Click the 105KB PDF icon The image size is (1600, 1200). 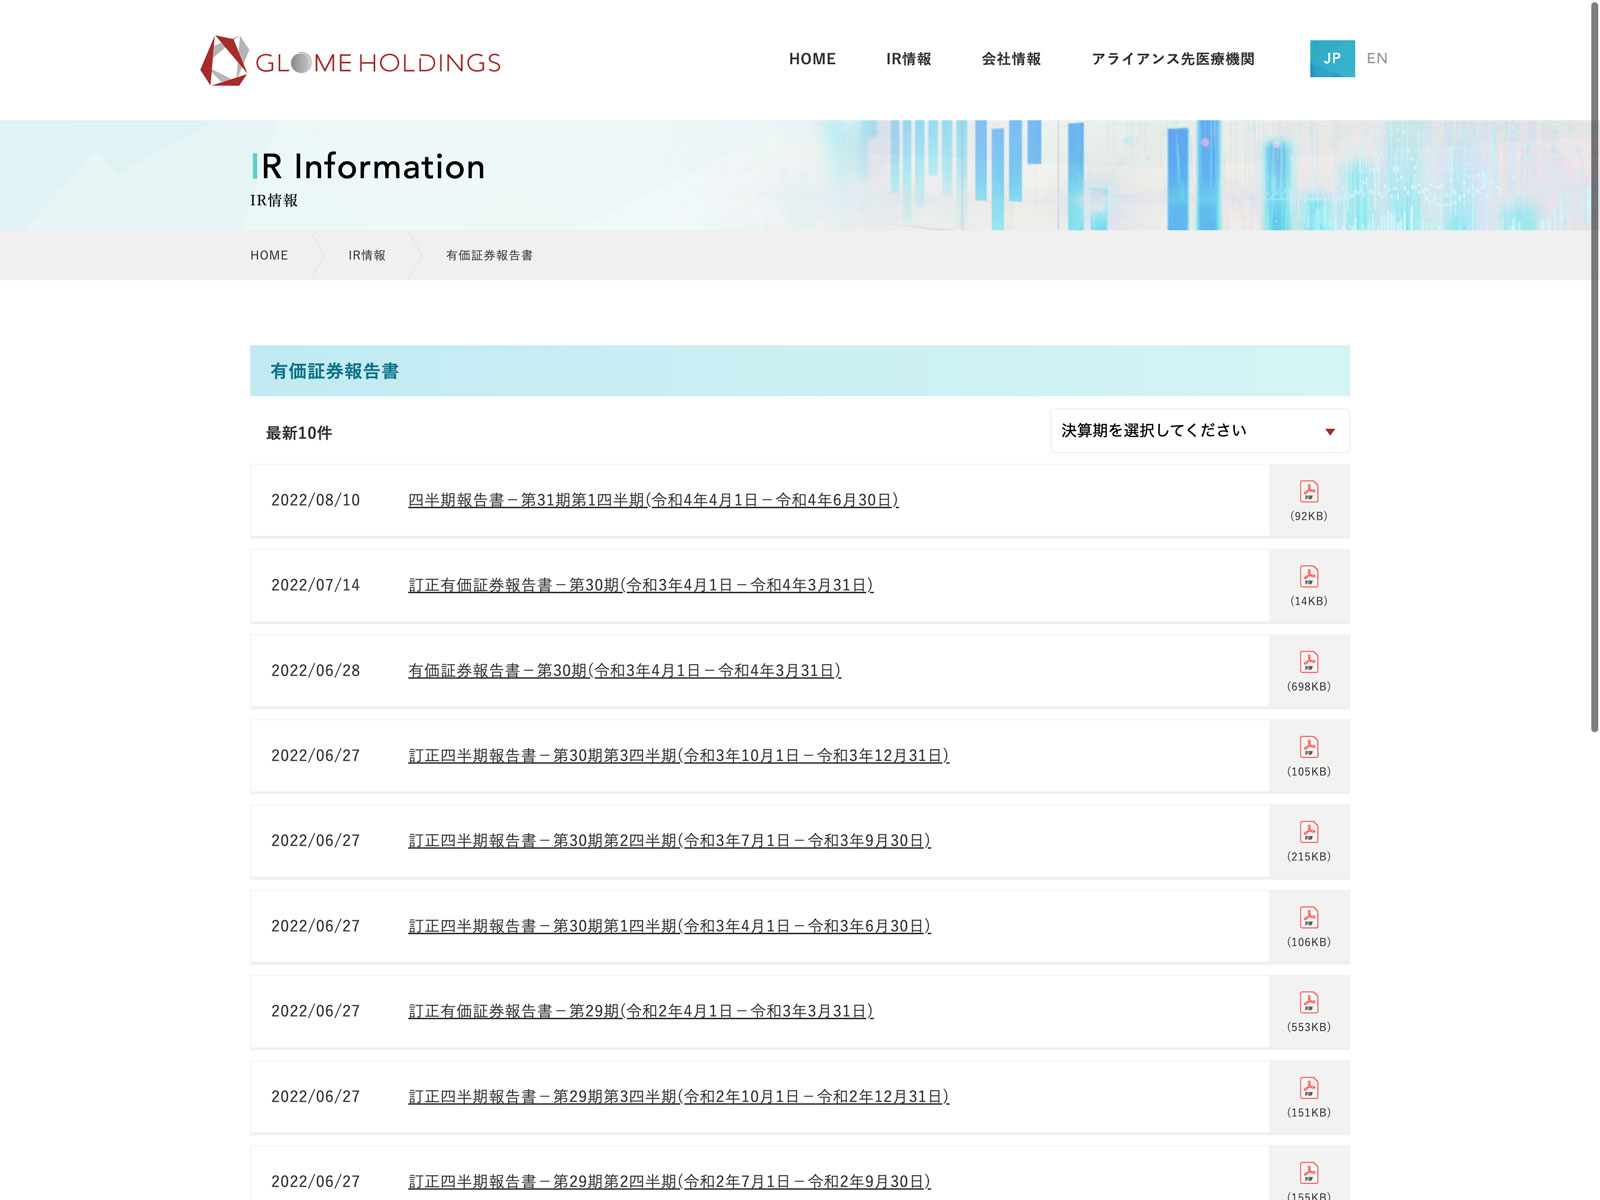(1308, 747)
